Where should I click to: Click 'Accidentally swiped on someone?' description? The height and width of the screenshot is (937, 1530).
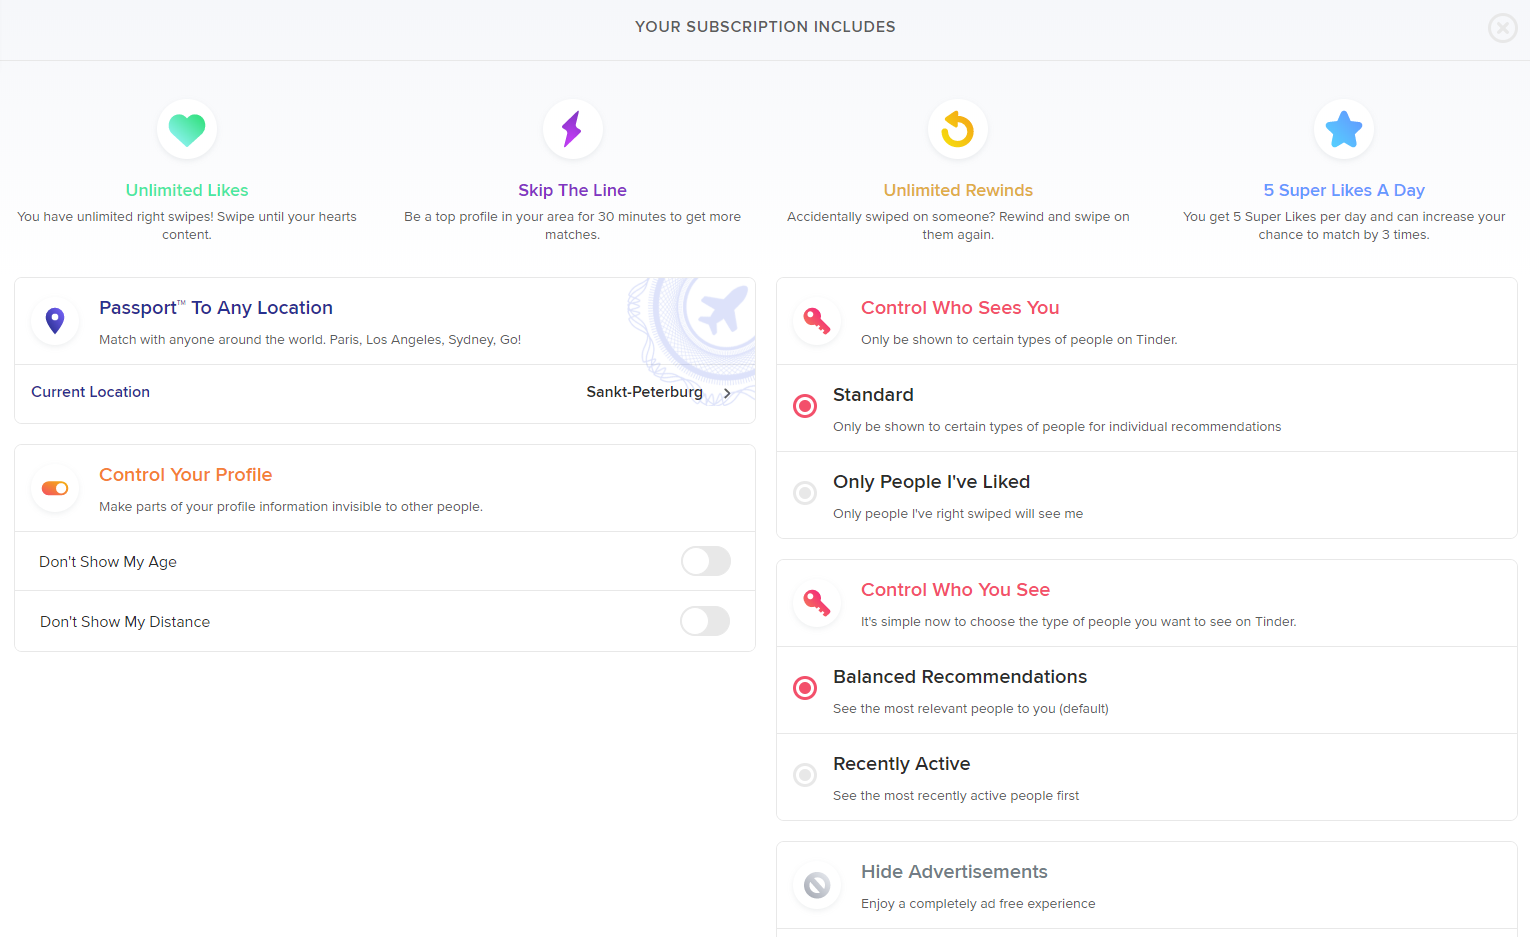tap(958, 226)
